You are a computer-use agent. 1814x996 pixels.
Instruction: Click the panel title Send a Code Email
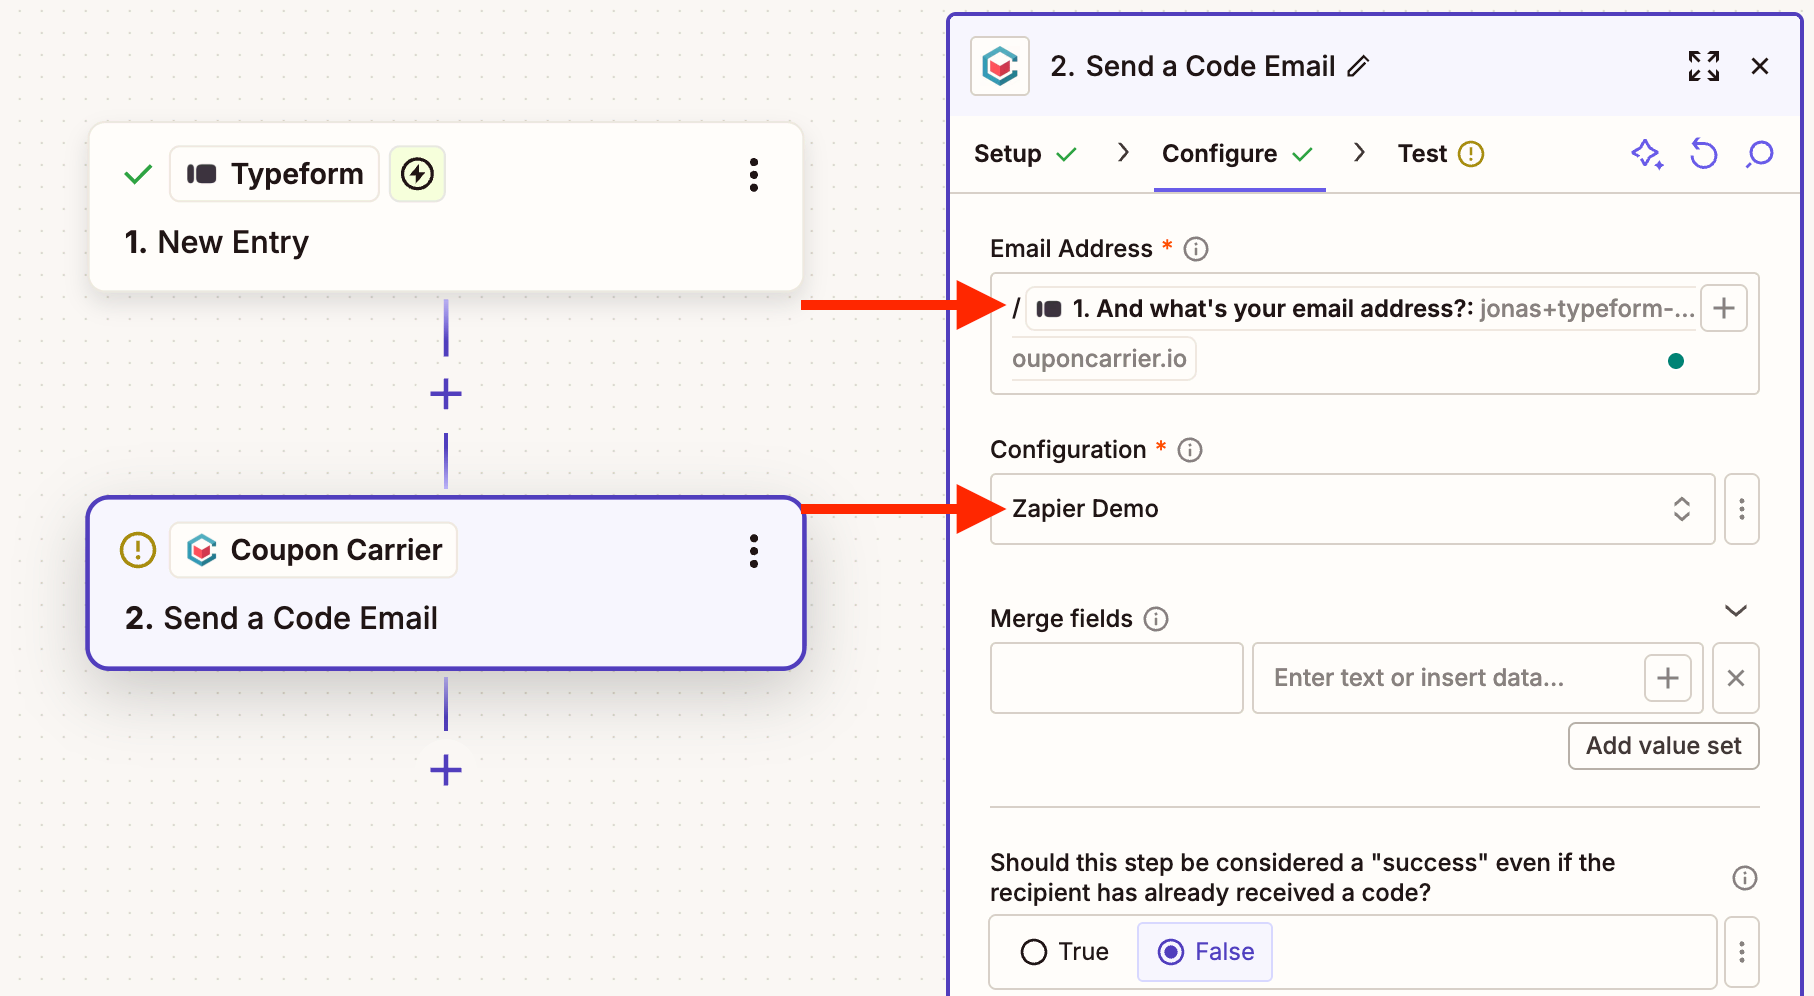pos(1210,67)
